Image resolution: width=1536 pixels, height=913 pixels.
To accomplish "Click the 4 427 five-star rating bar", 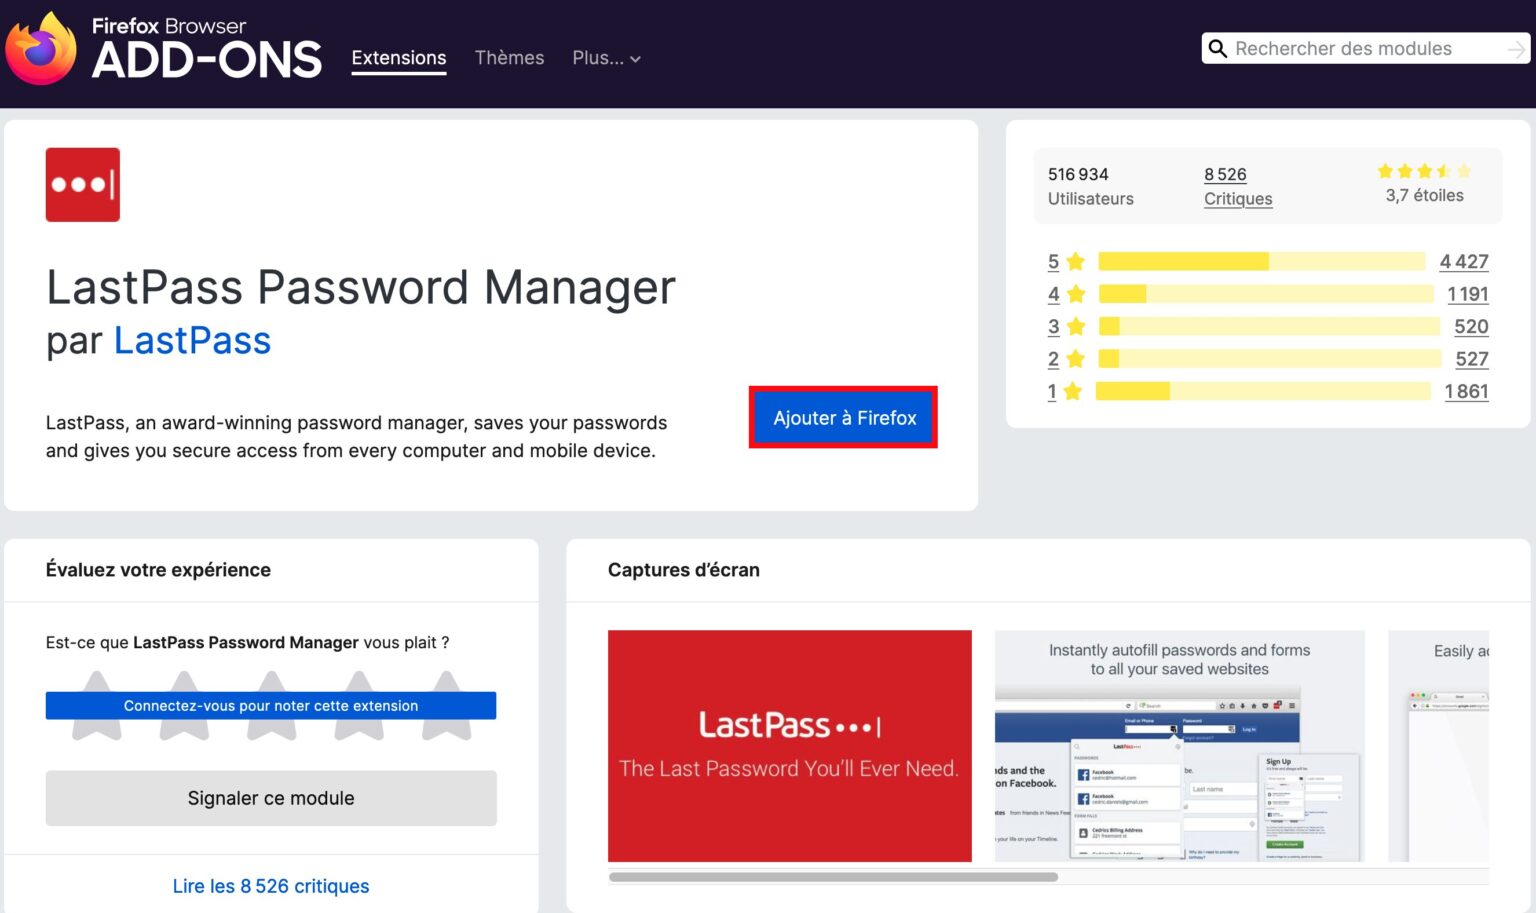I will pyautogui.click(x=1261, y=262).
